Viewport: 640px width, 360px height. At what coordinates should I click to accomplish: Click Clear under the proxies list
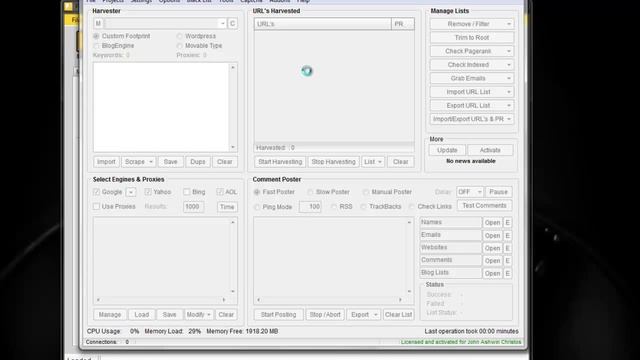(x=226, y=315)
